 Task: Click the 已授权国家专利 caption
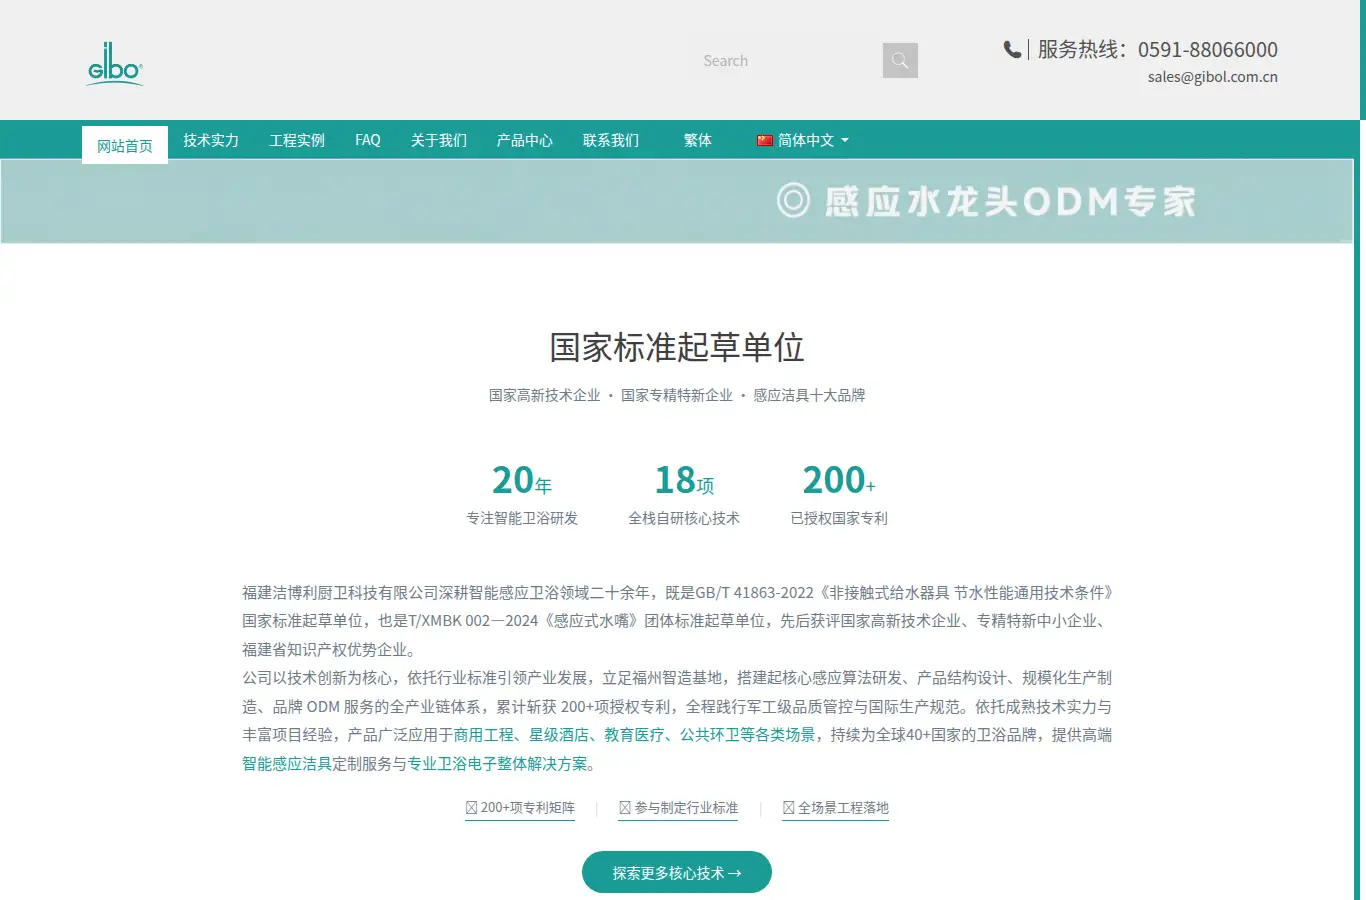tap(839, 518)
